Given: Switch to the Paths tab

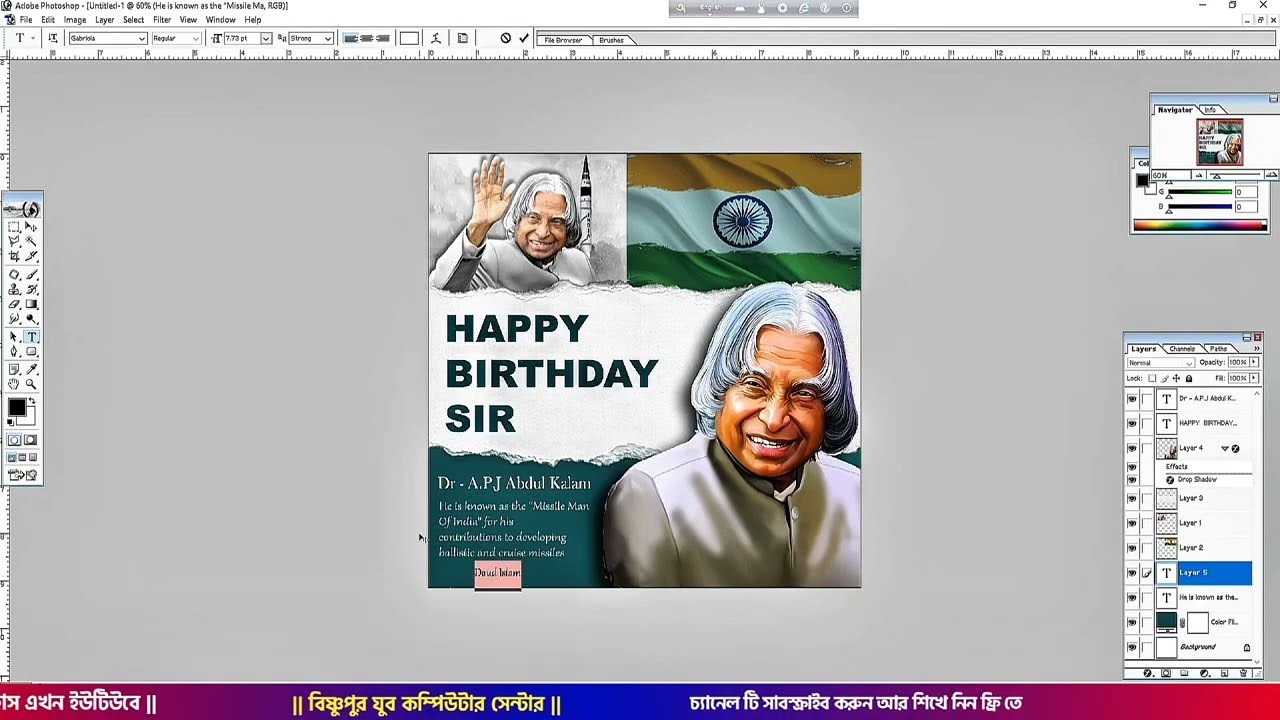Looking at the screenshot, I should pyautogui.click(x=1218, y=349).
